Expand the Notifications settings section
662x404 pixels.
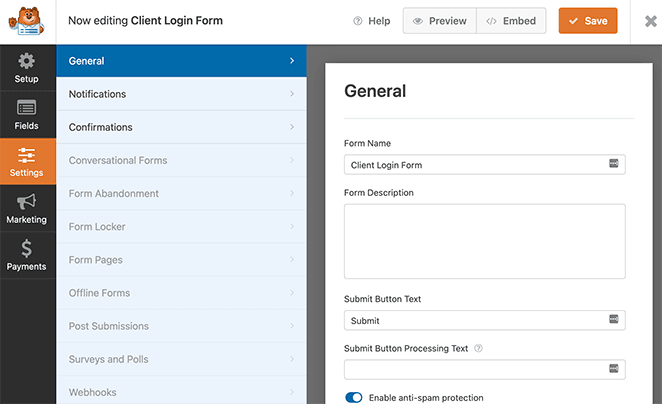pos(181,94)
